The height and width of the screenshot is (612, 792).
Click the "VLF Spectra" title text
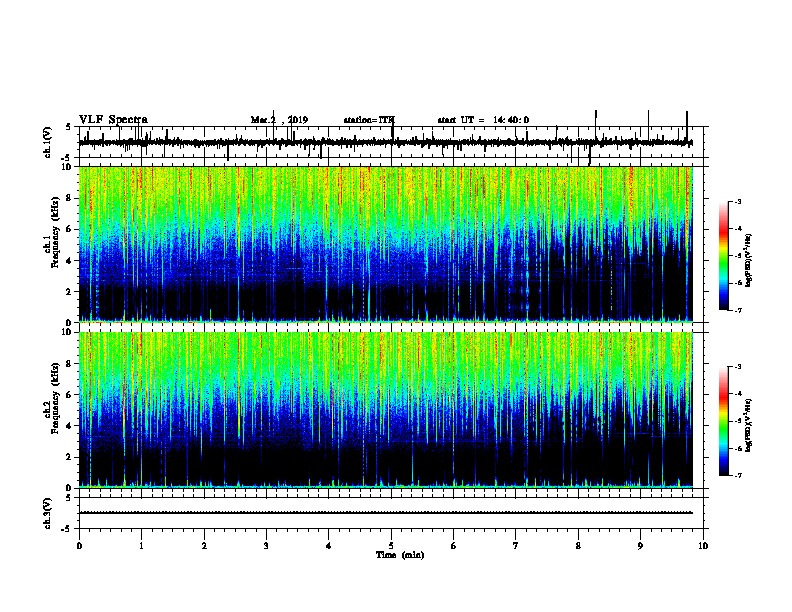click(113, 120)
